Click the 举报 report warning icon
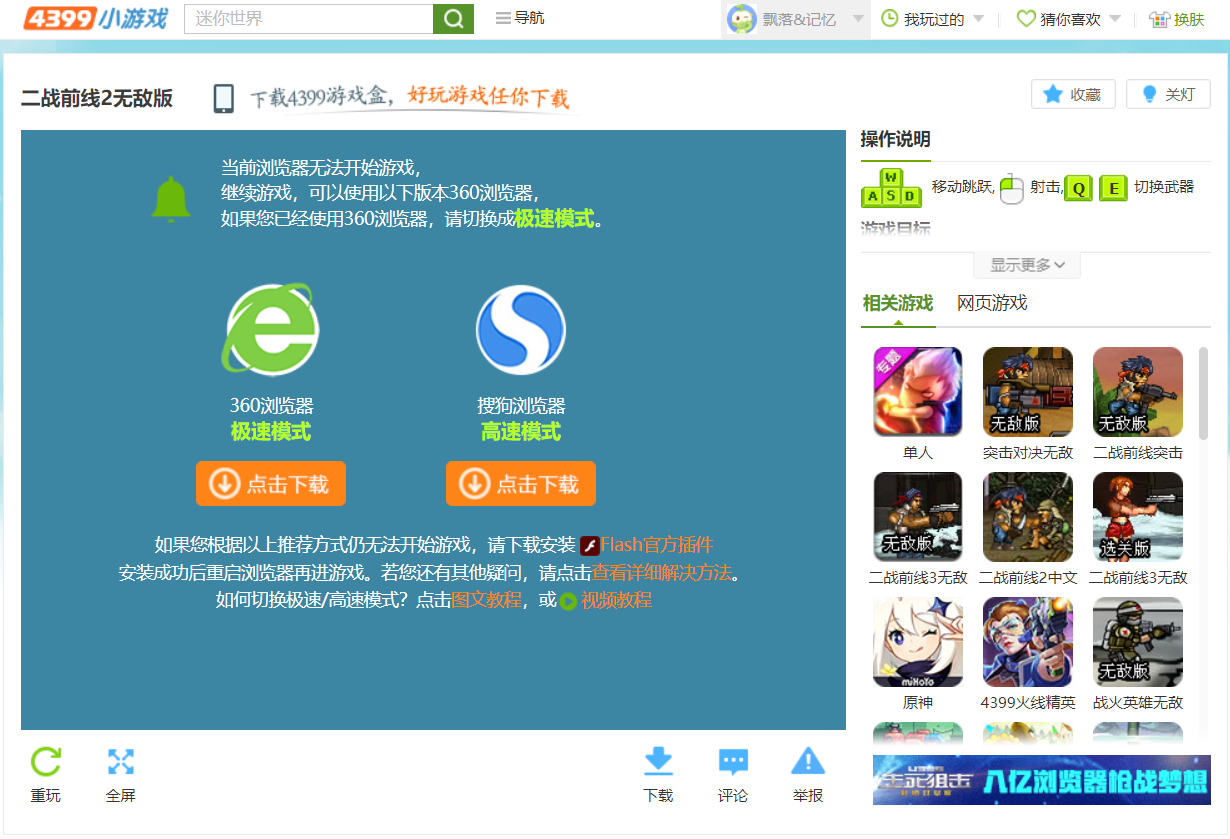Image resolution: width=1230 pixels, height=839 pixels. (x=808, y=762)
